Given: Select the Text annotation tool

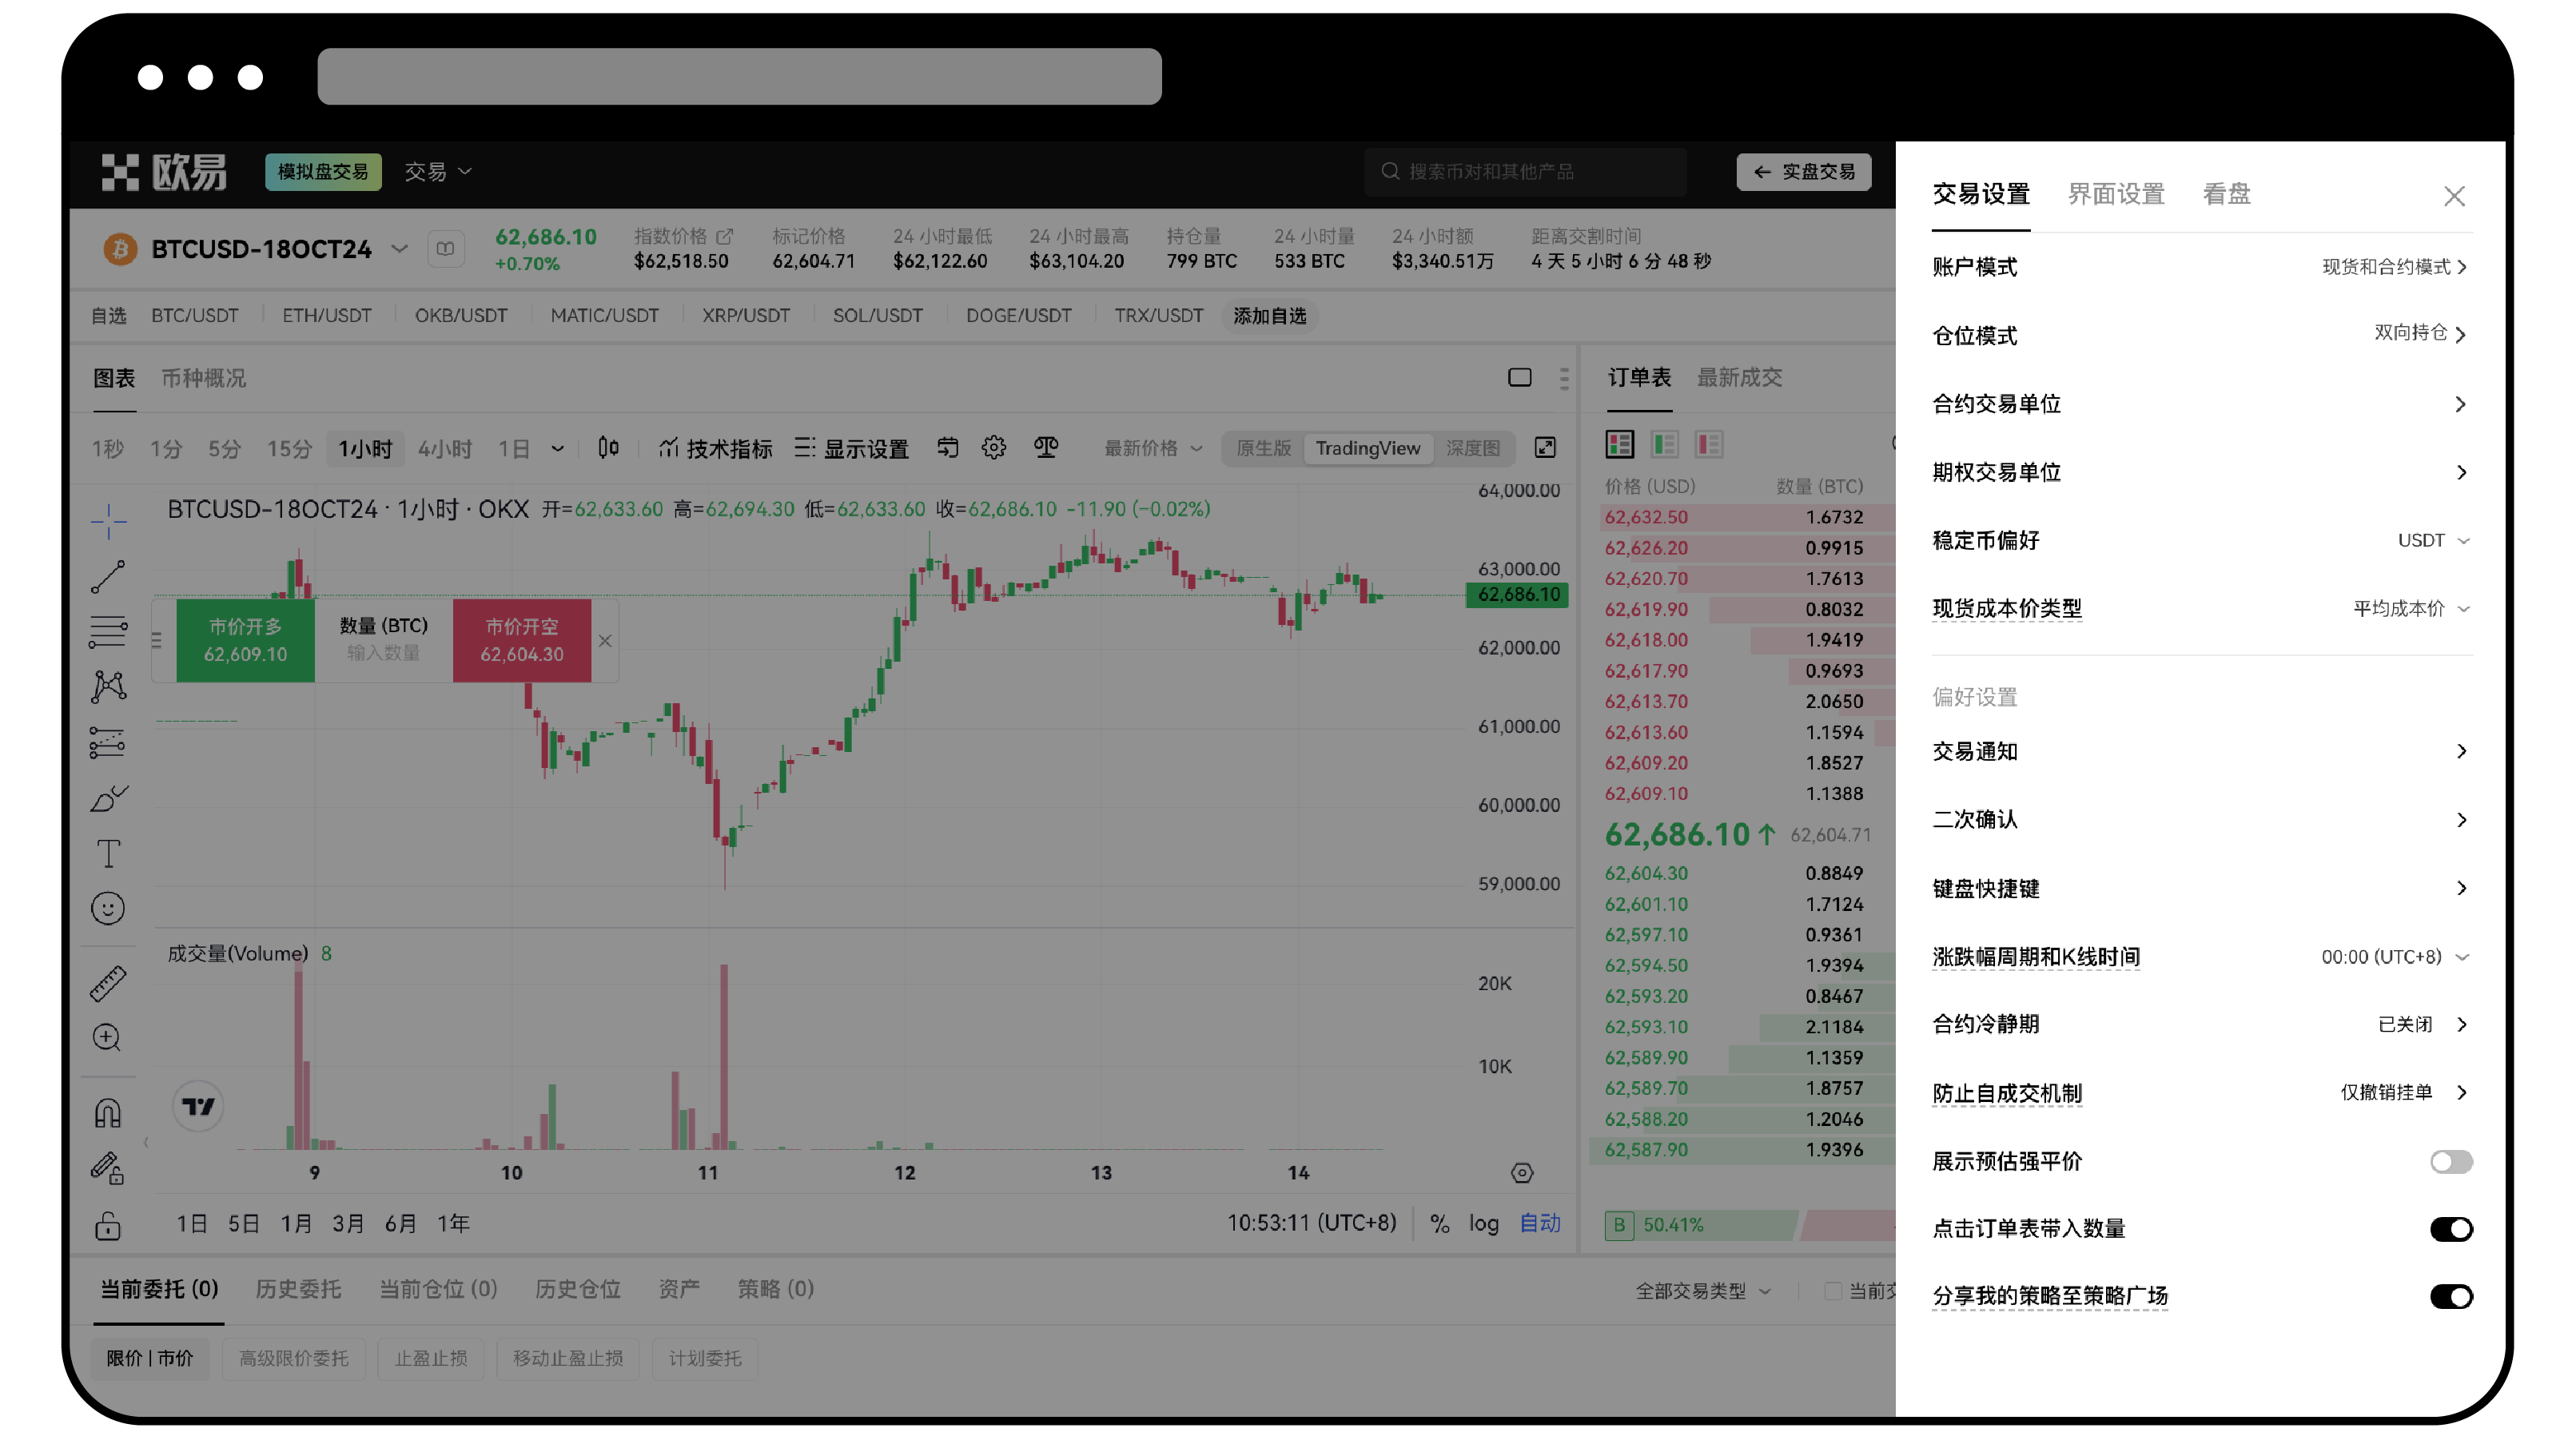Looking at the screenshot, I should coord(108,853).
